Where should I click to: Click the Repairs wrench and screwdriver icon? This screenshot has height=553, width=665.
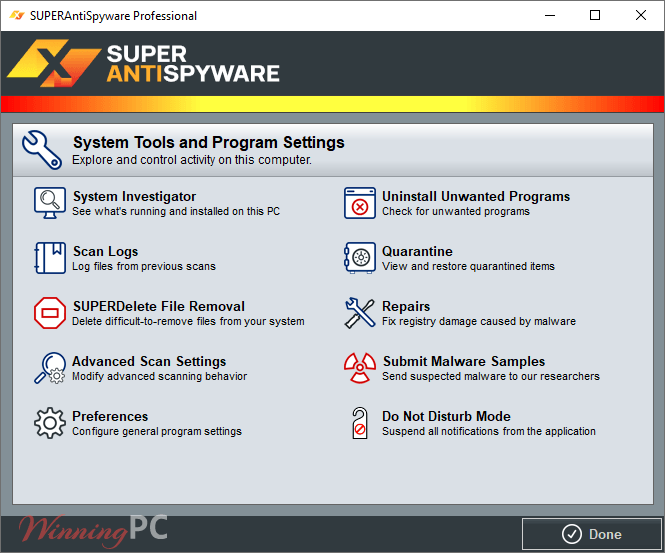coord(360,313)
